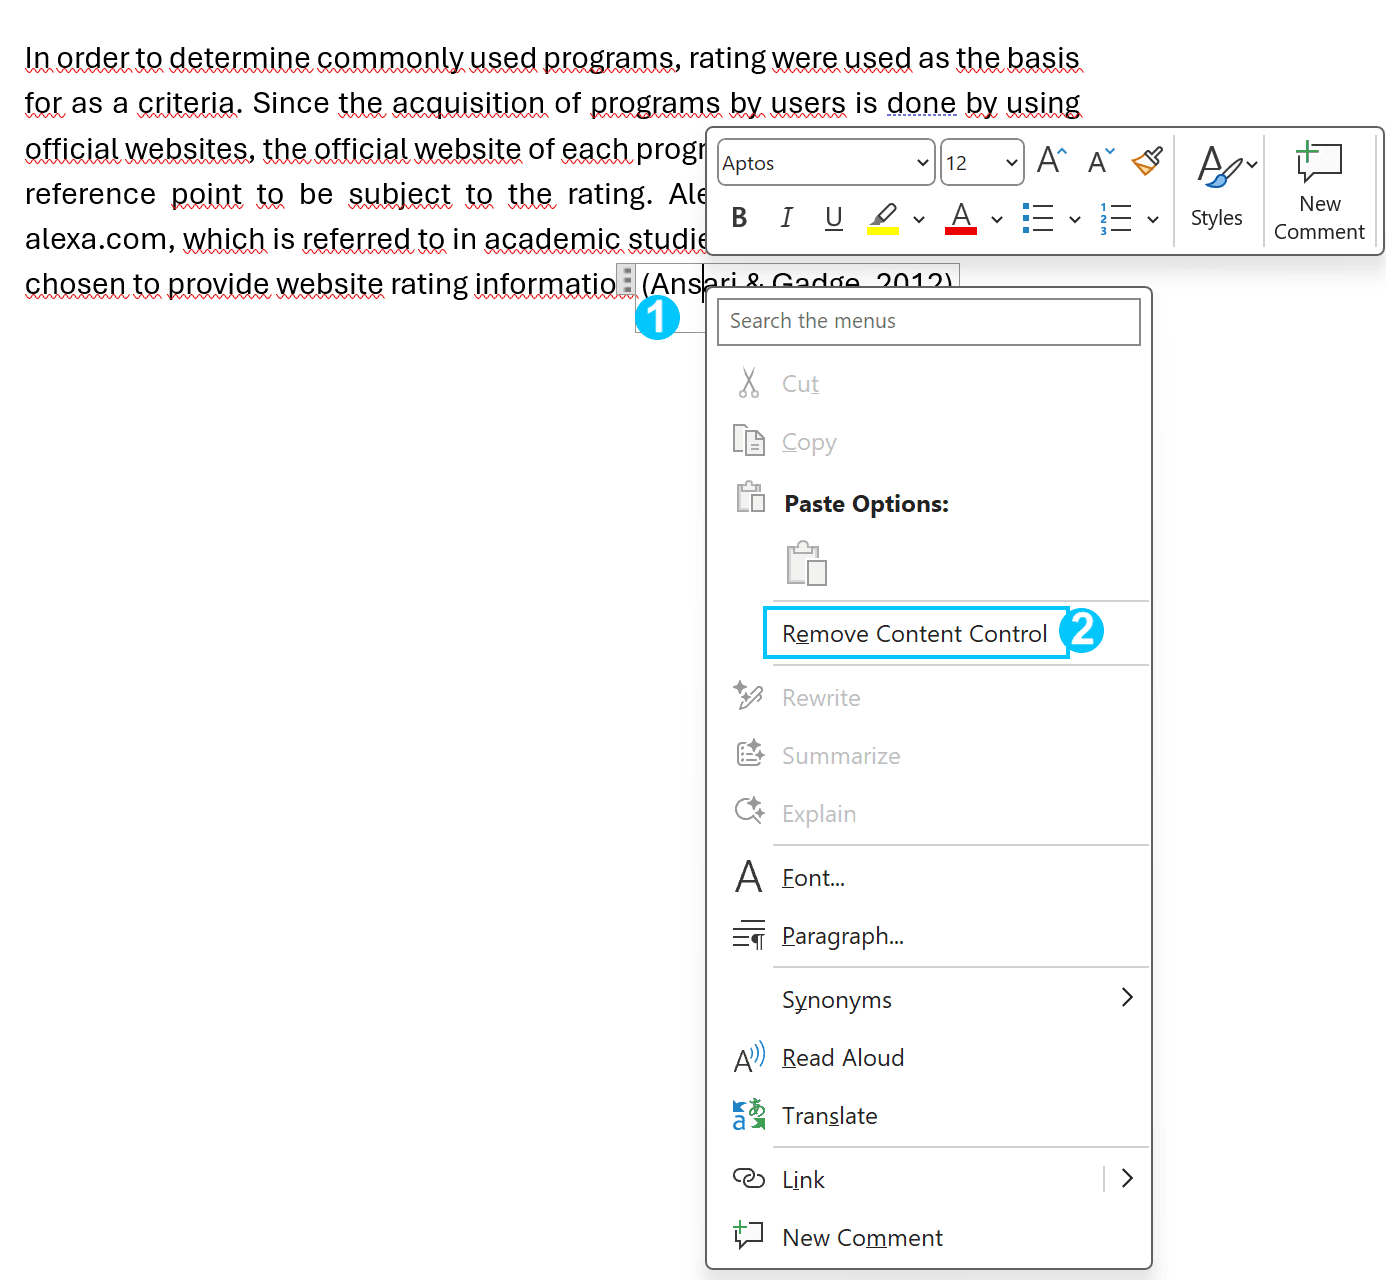Click the Format Painter brush icon

click(x=1148, y=160)
